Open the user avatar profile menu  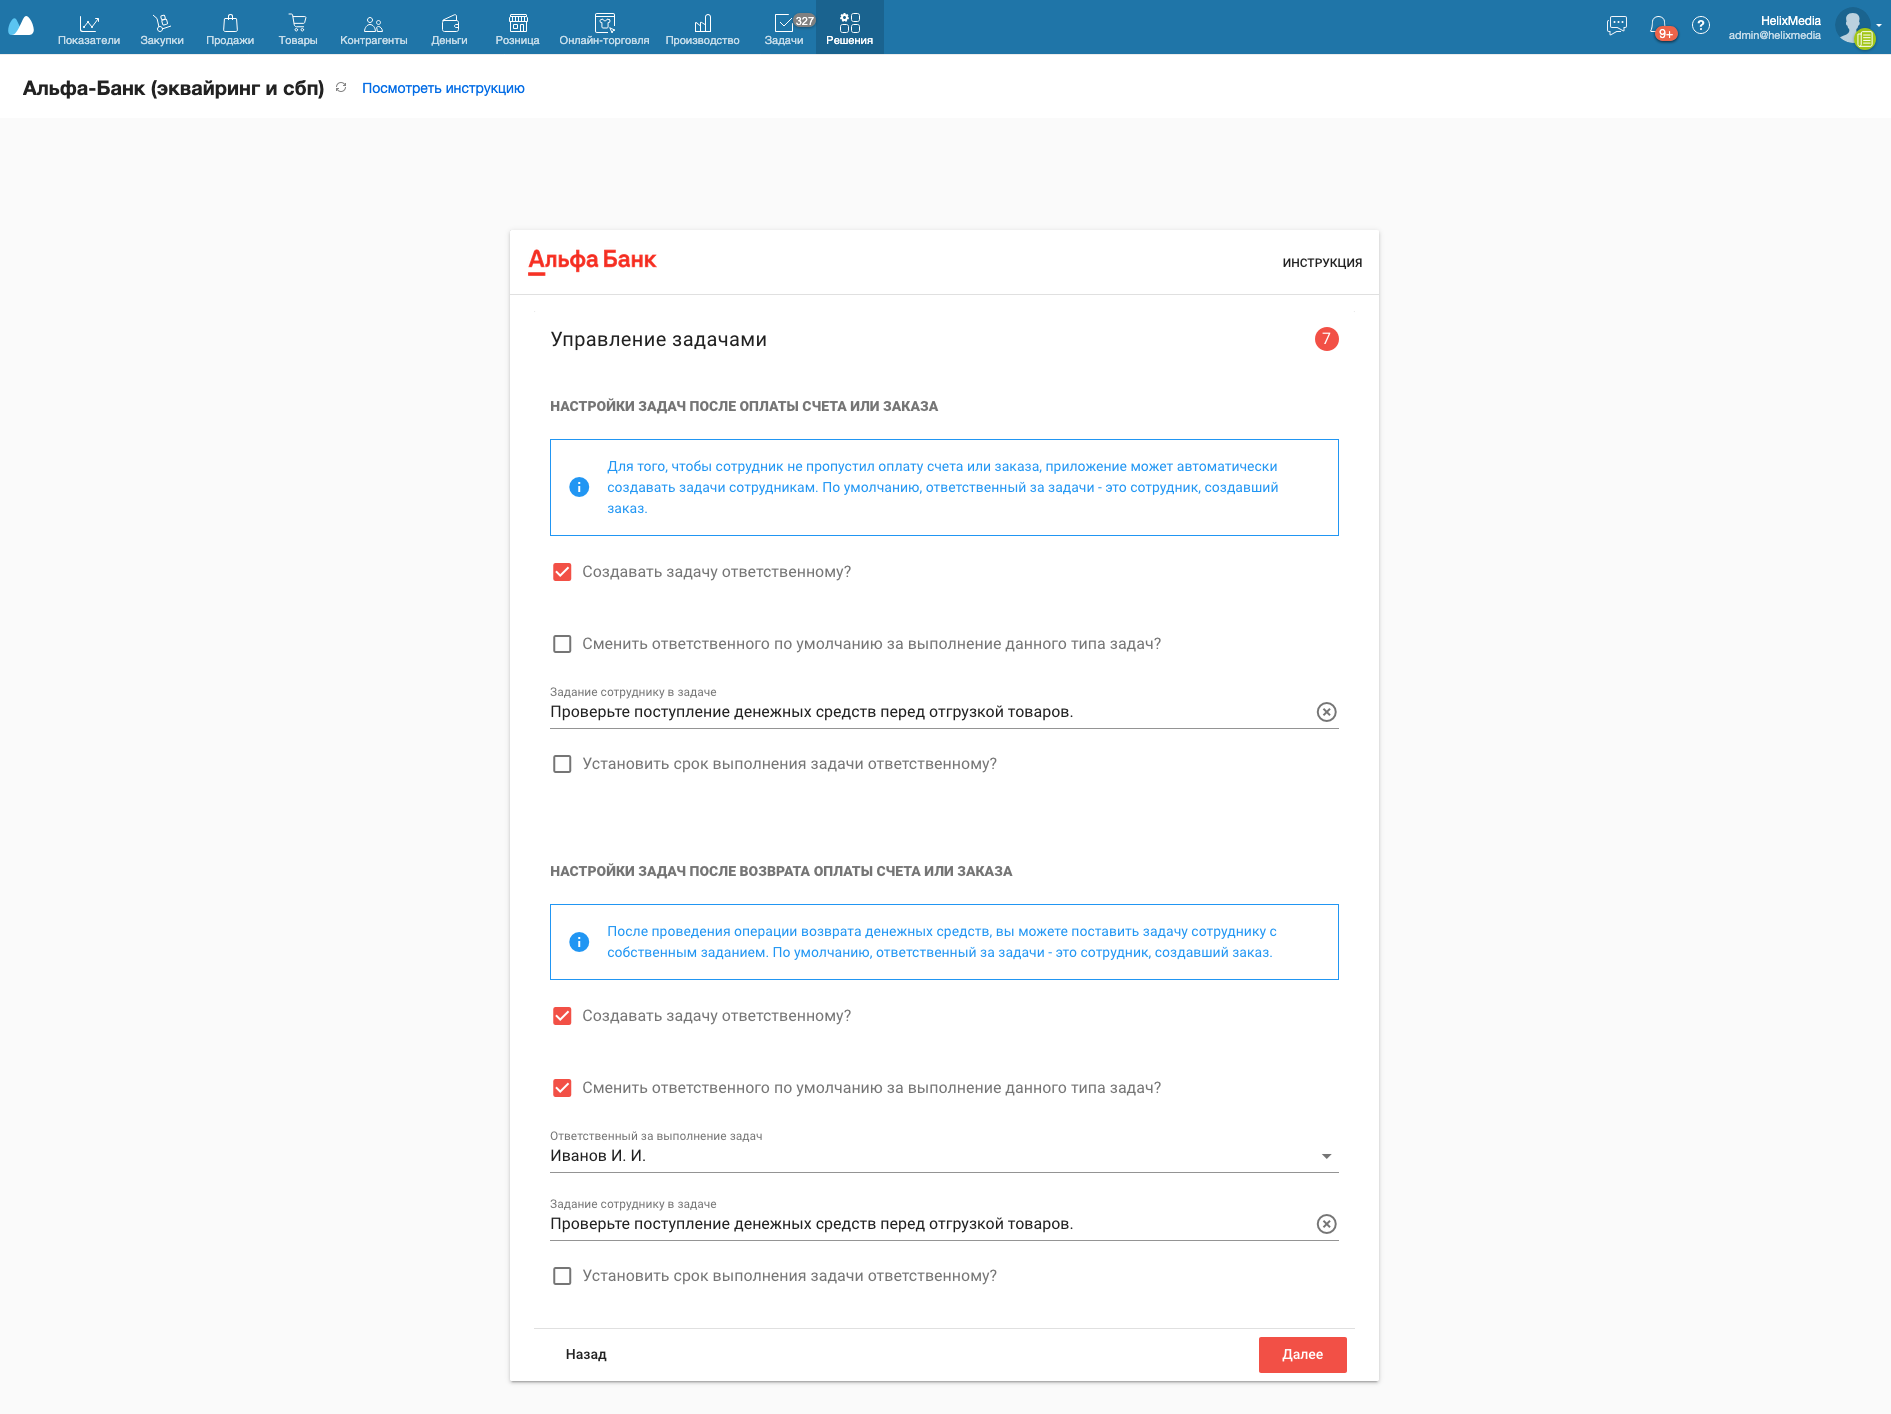pos(1854,27)
